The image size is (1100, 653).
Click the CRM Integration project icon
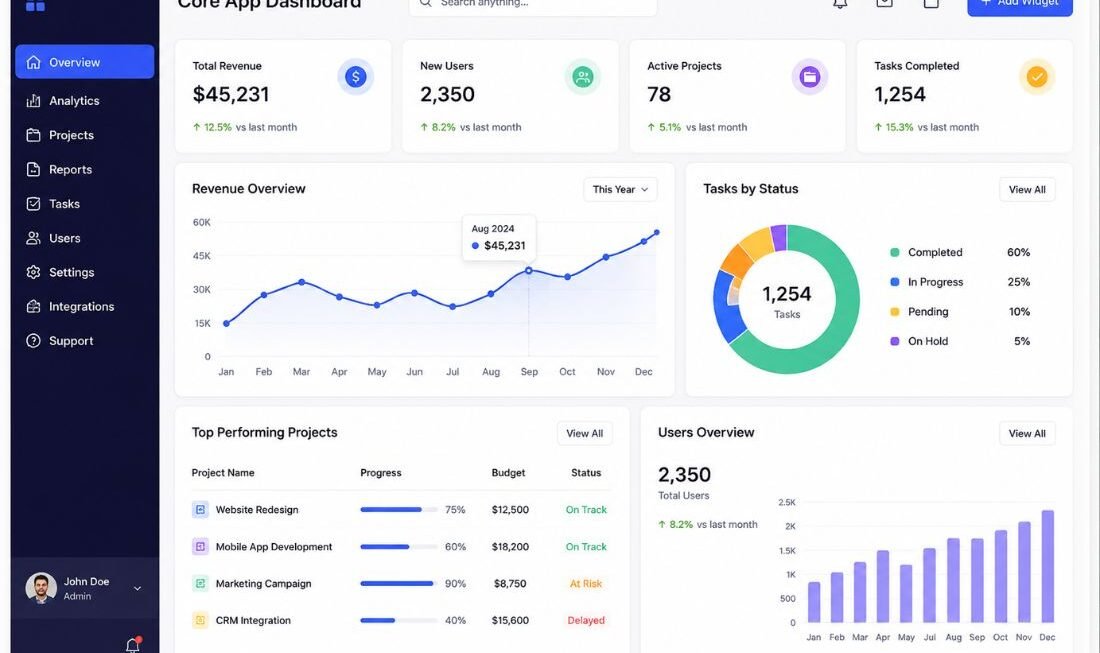pos(200,620)
